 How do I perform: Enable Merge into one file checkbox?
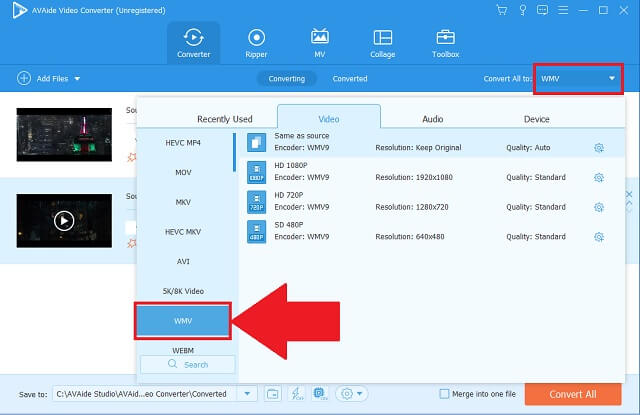pyautogui.click(x=444, y=394)
